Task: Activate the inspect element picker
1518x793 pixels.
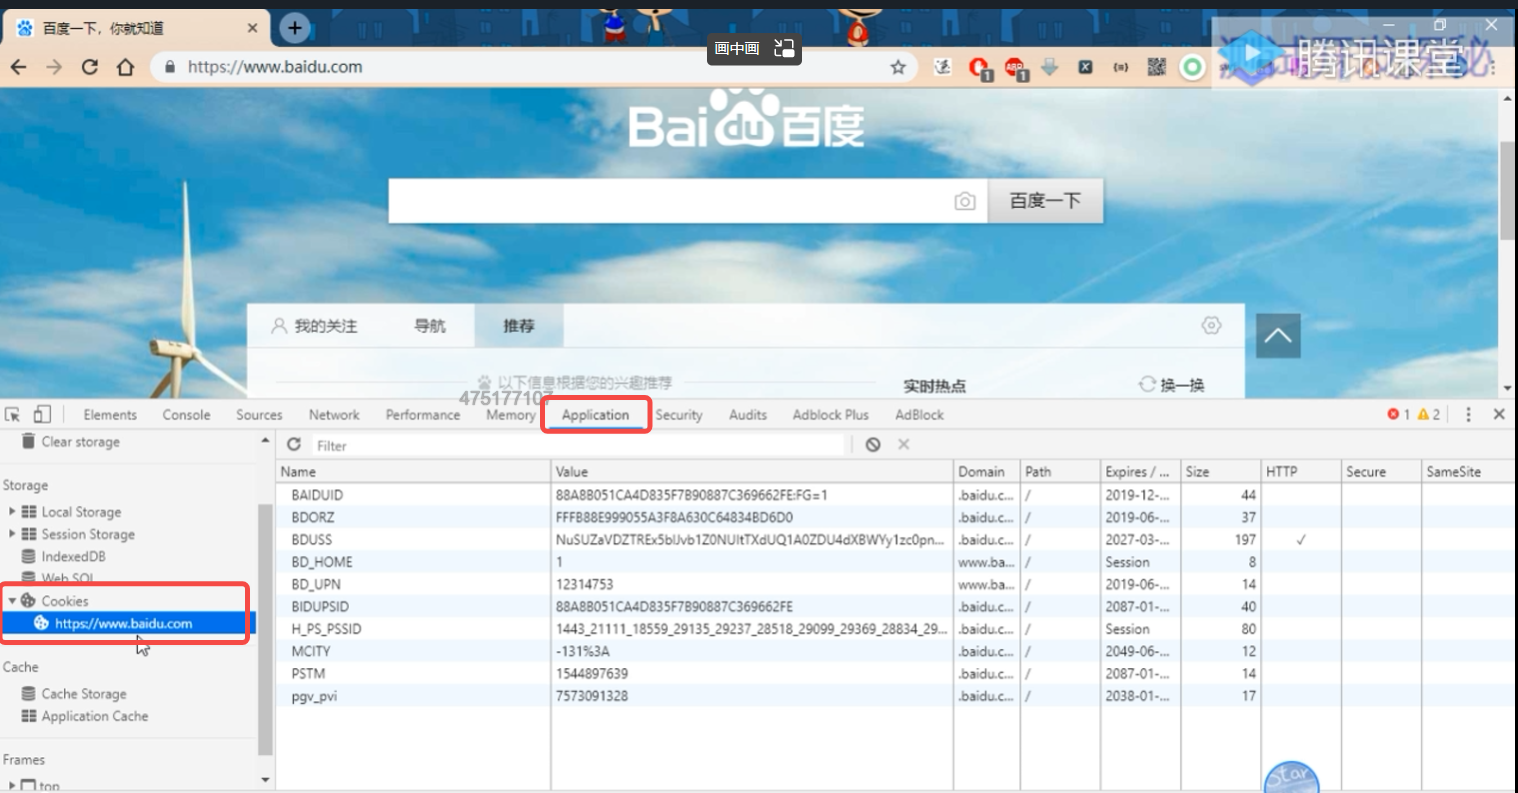Action: (13, 414)
